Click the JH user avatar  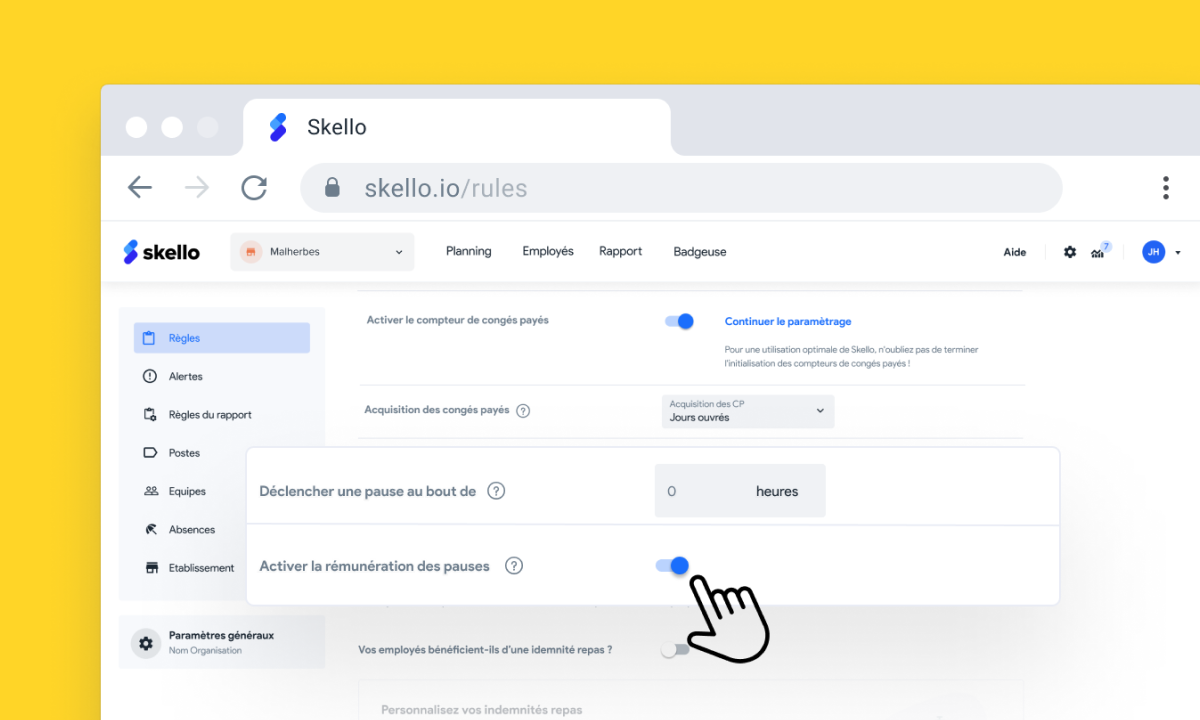pos(1153,252)
